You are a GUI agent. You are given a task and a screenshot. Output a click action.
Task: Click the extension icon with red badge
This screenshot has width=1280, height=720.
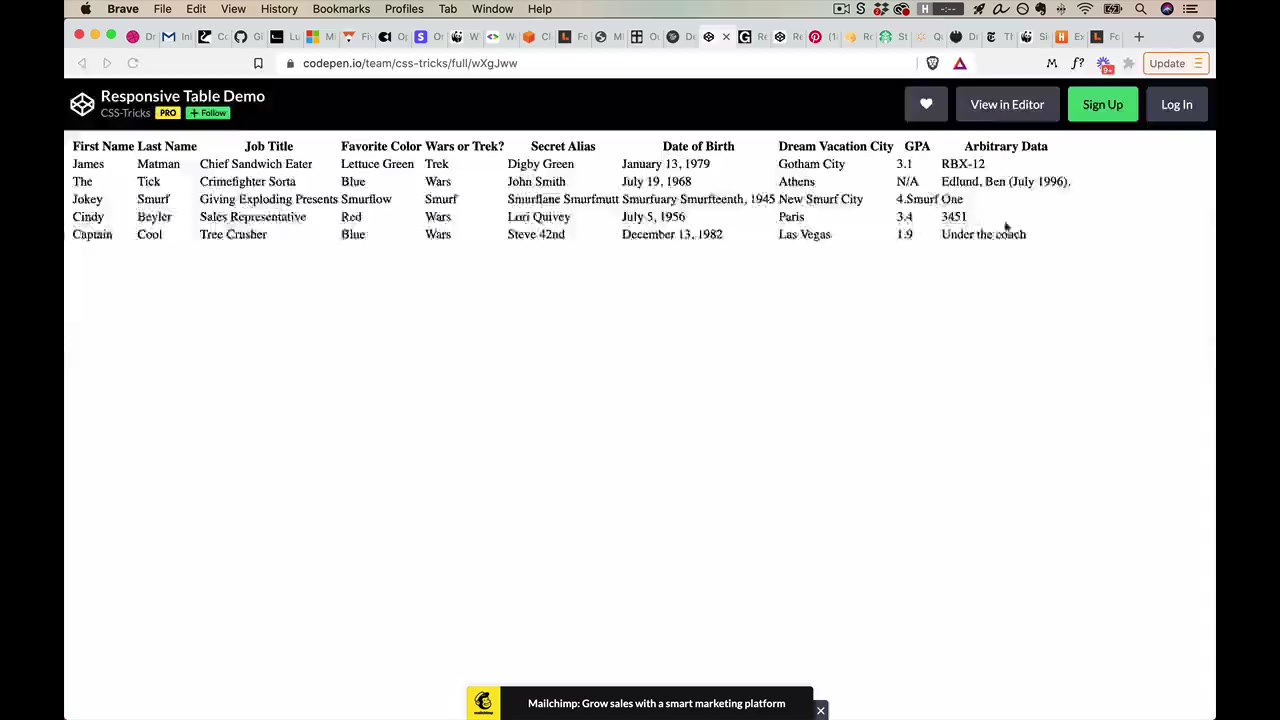(1104, 64)
